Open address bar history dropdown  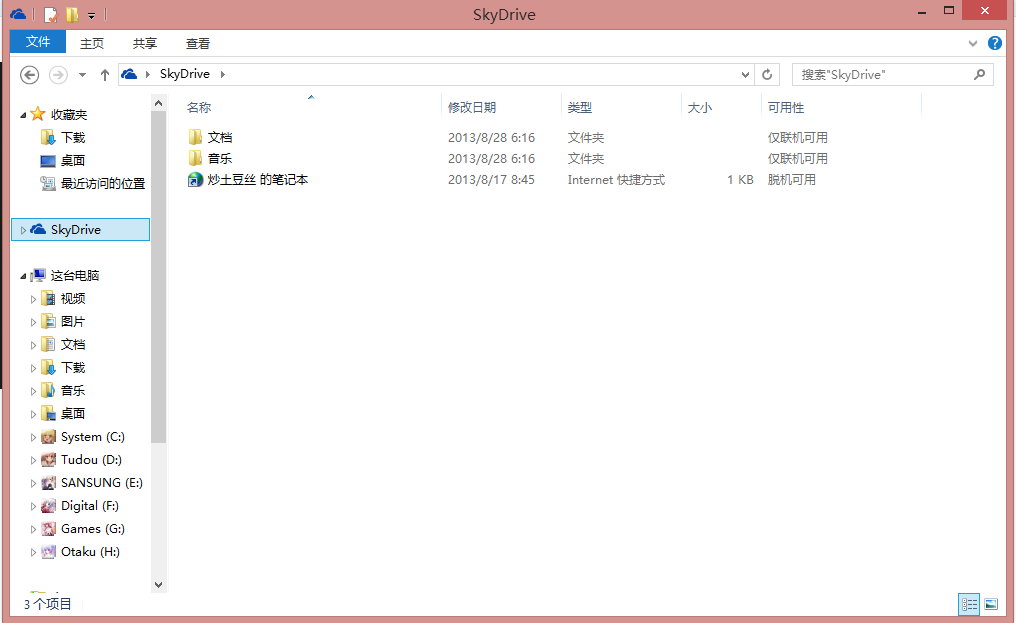[x=745, y=75]
